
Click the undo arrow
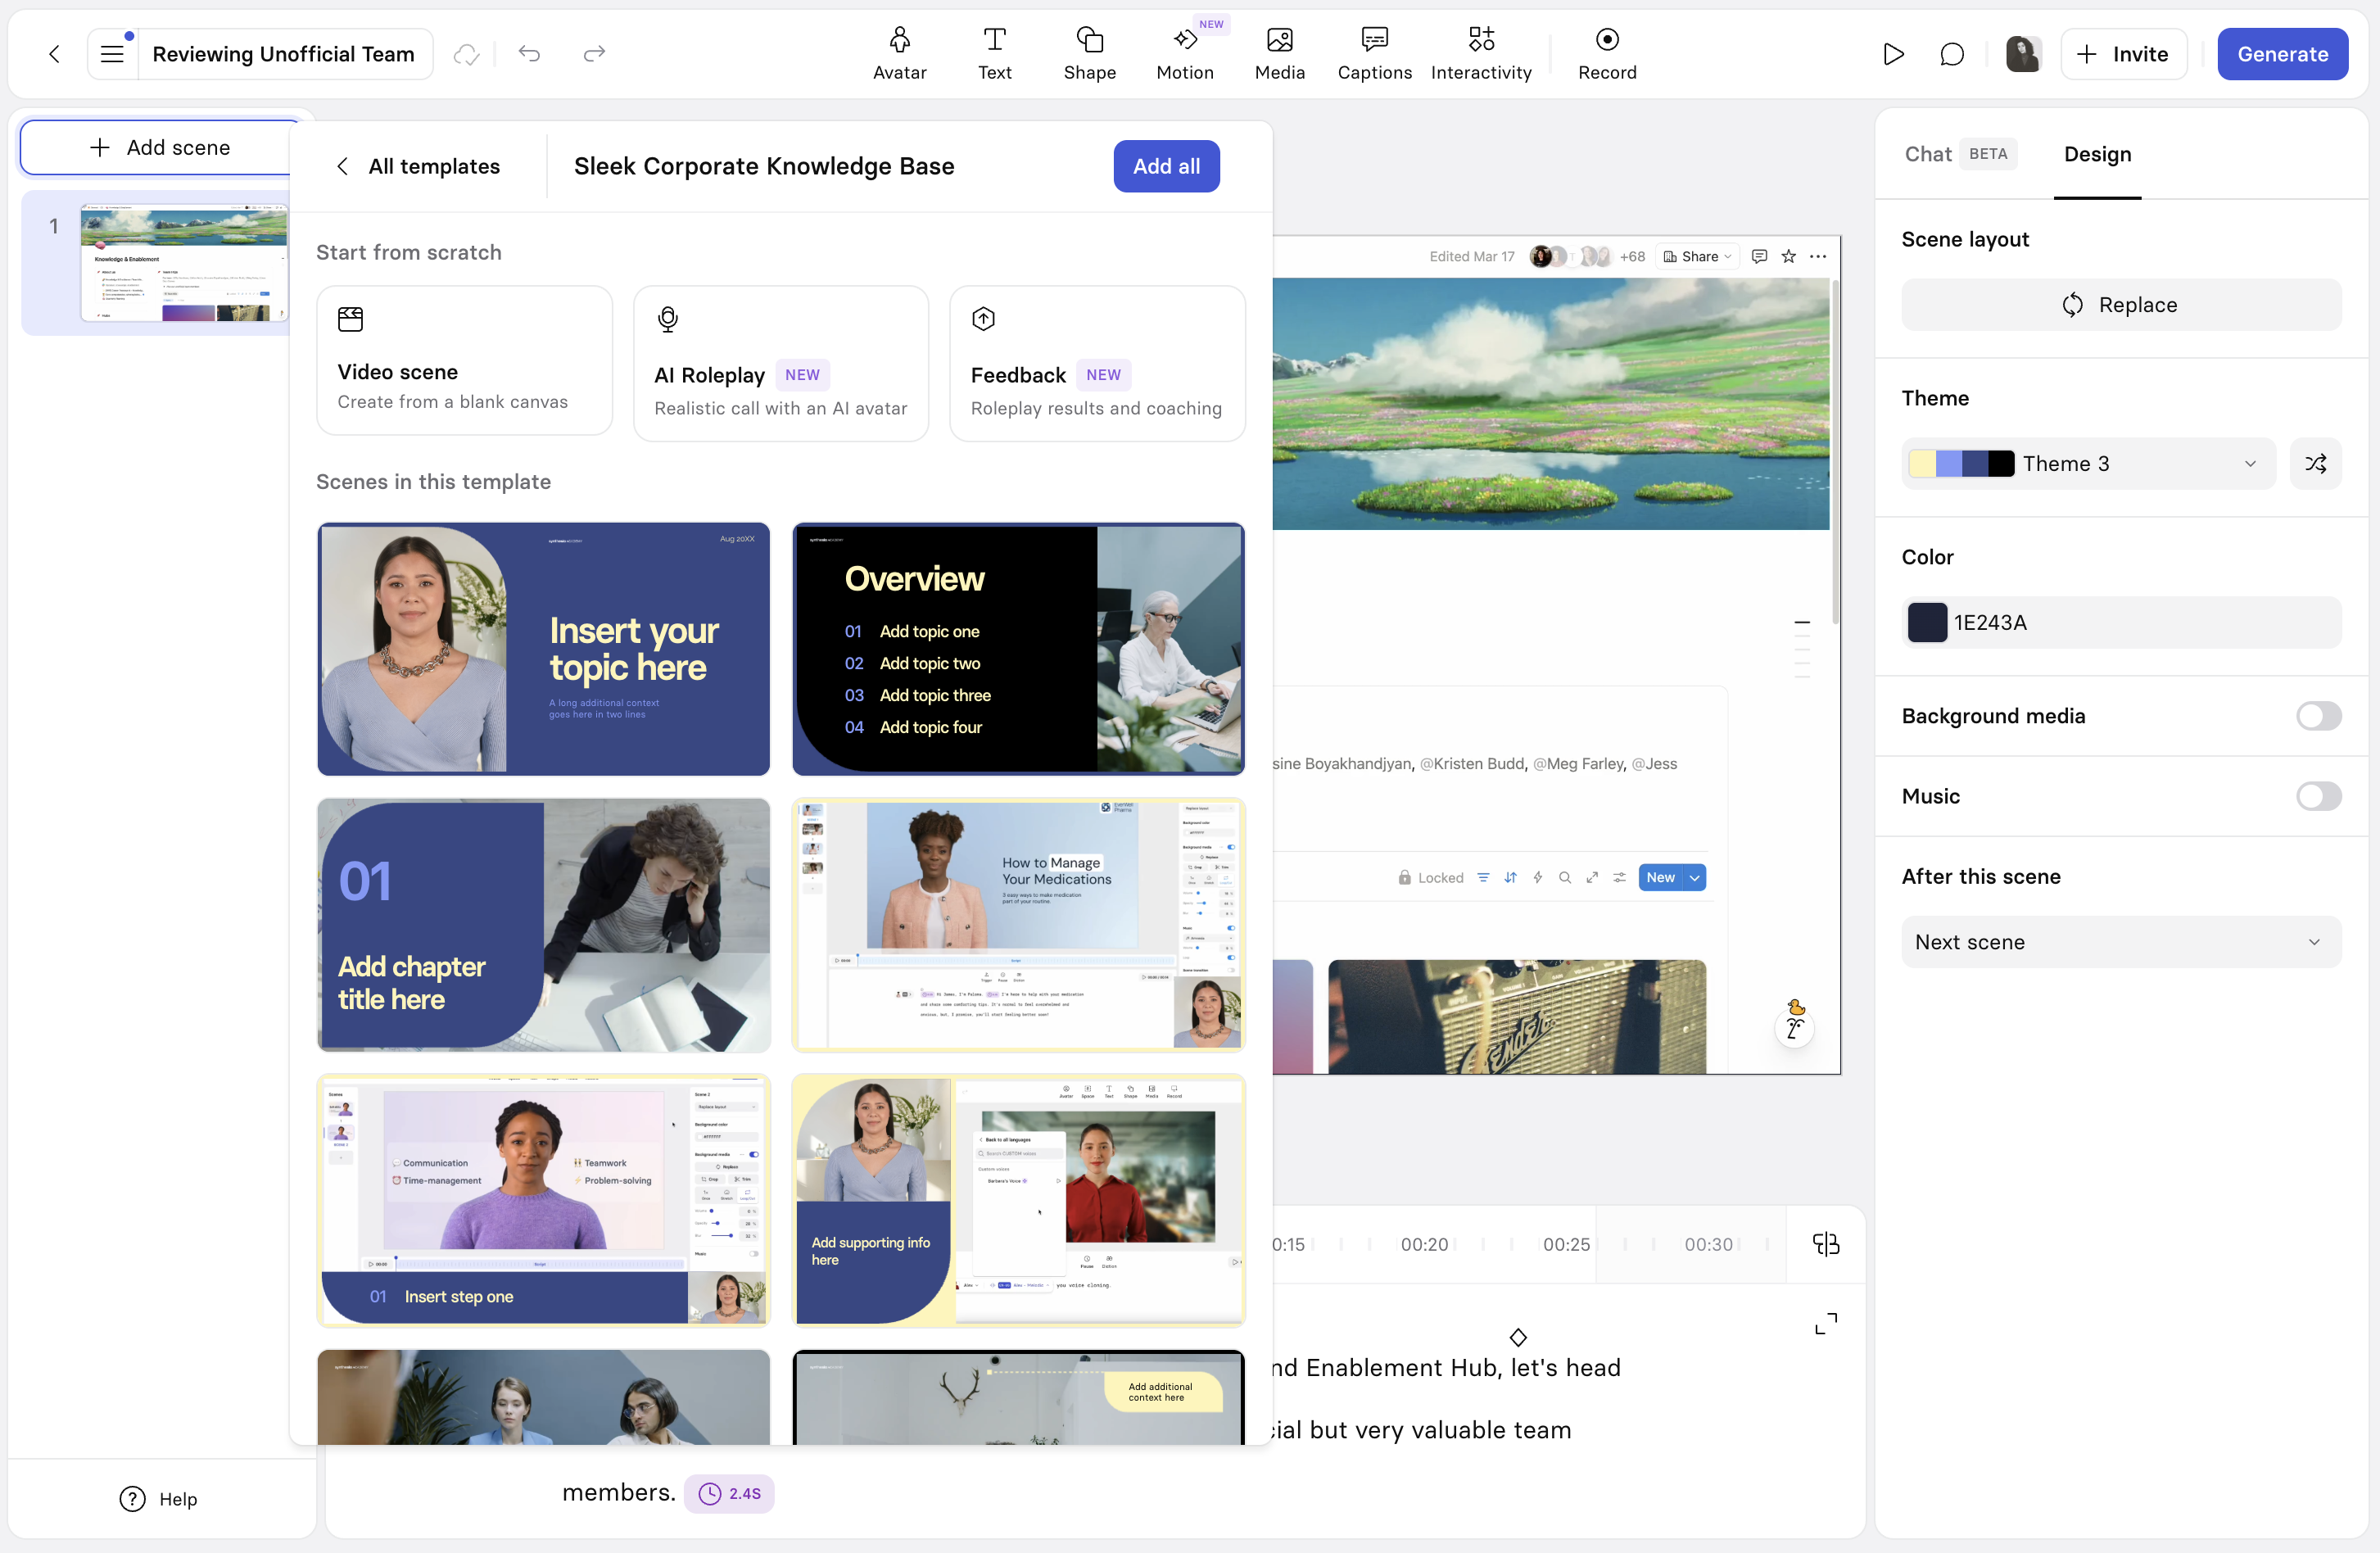[529, 54]
